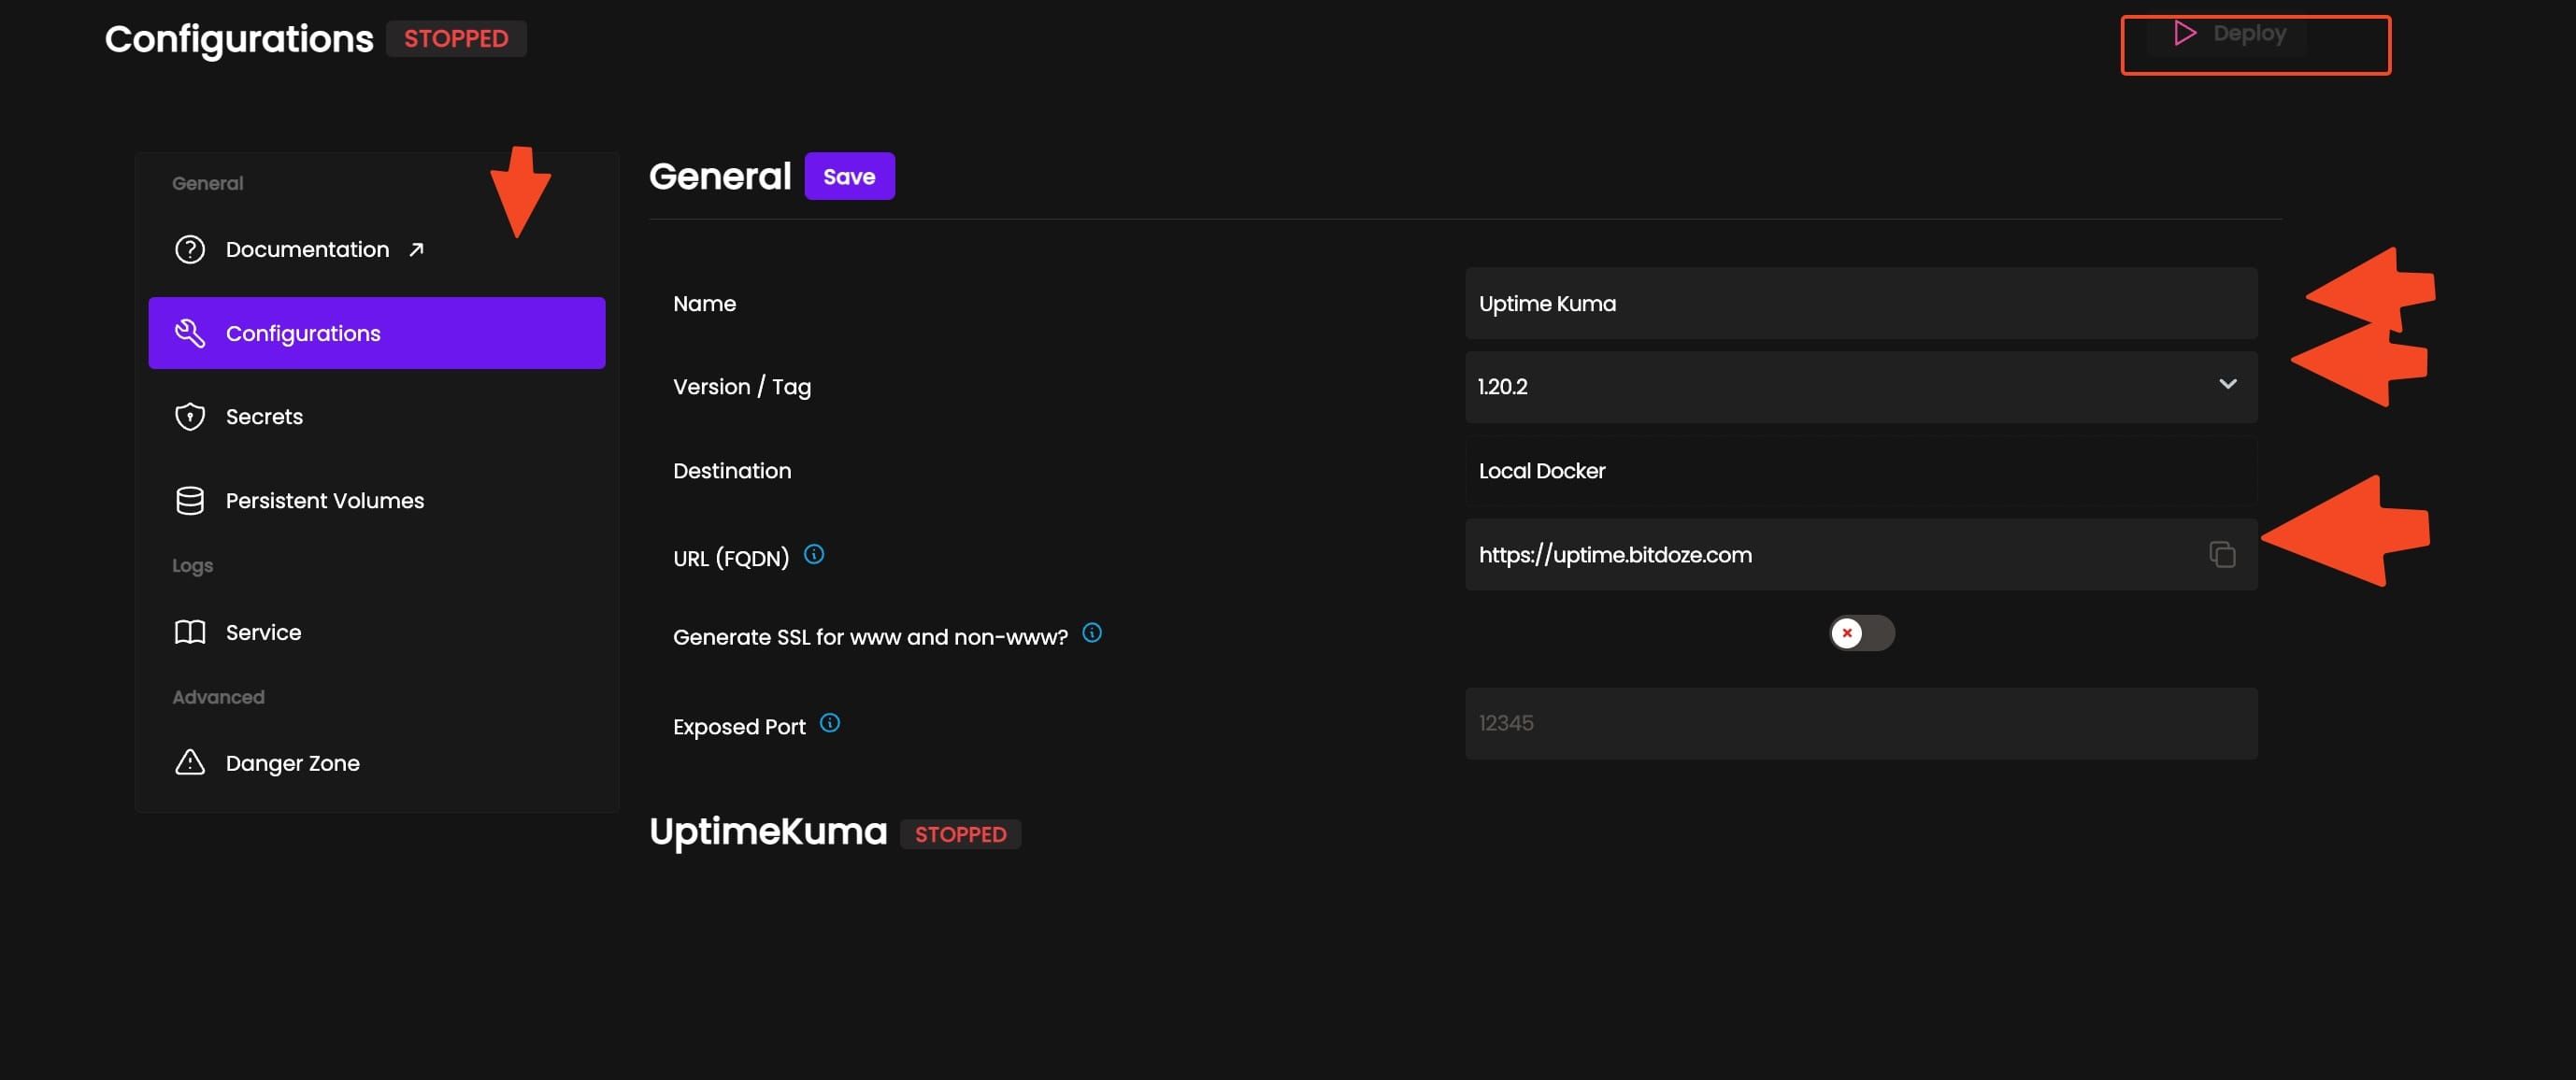
Task: Click the Configurations wrench icon
Action: click(x=190, y=333)
